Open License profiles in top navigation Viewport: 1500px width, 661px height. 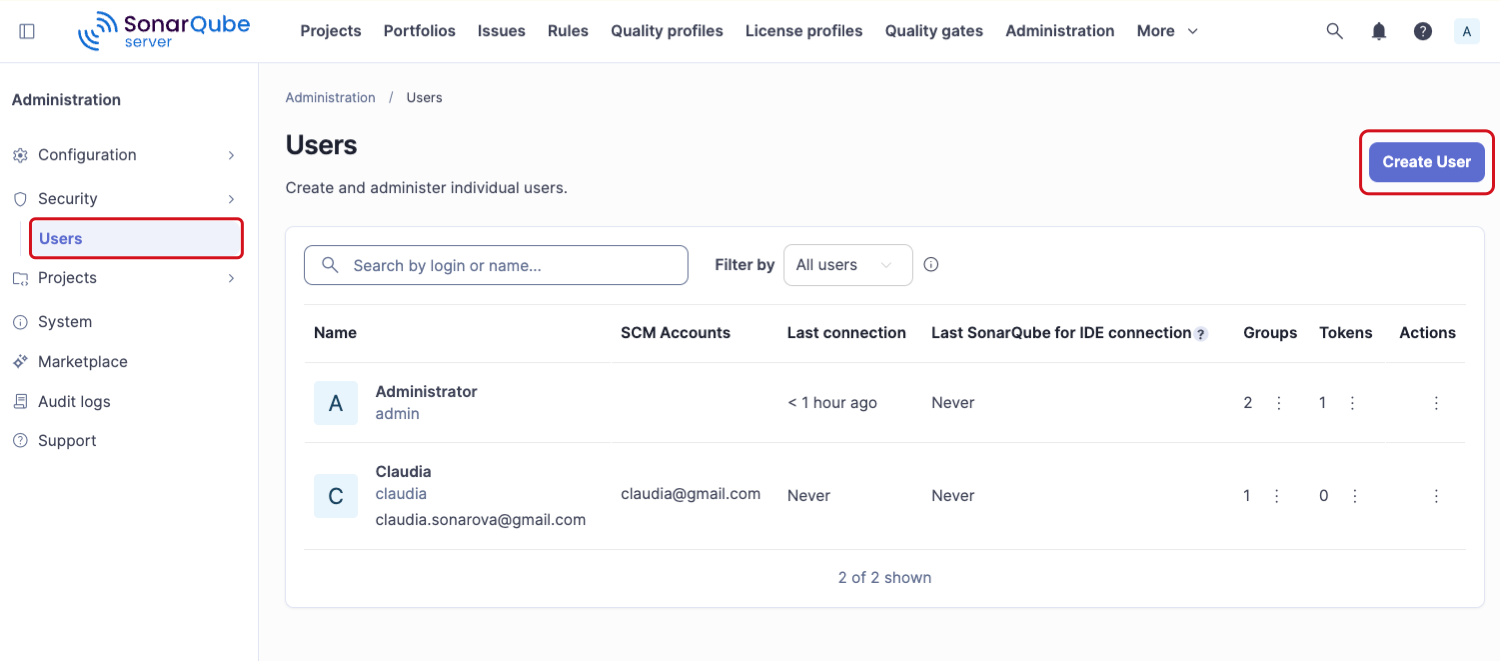tap(804, 31)
